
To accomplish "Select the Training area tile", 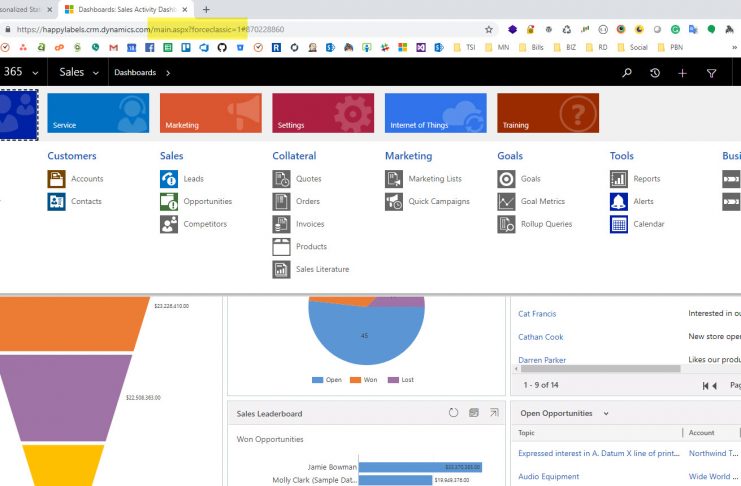I will point(548,113).
